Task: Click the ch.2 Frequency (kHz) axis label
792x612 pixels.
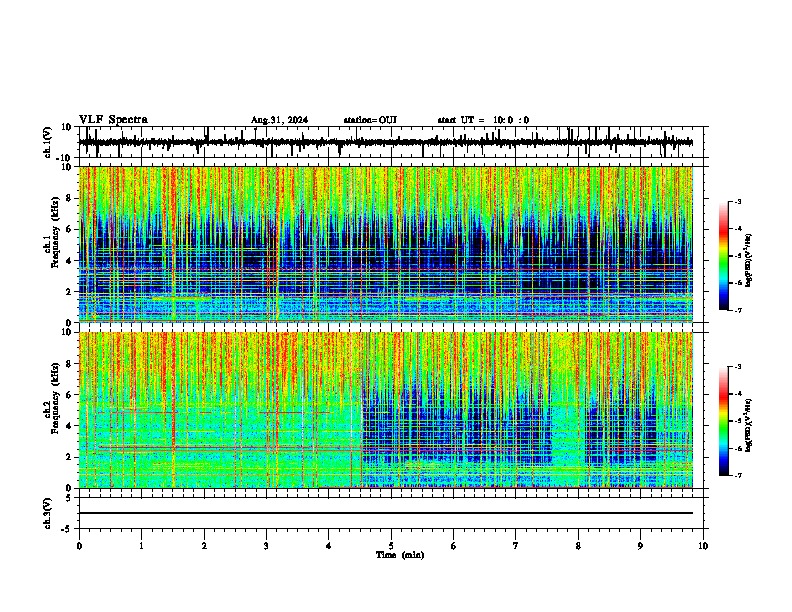Action: [x=51, y=398]
